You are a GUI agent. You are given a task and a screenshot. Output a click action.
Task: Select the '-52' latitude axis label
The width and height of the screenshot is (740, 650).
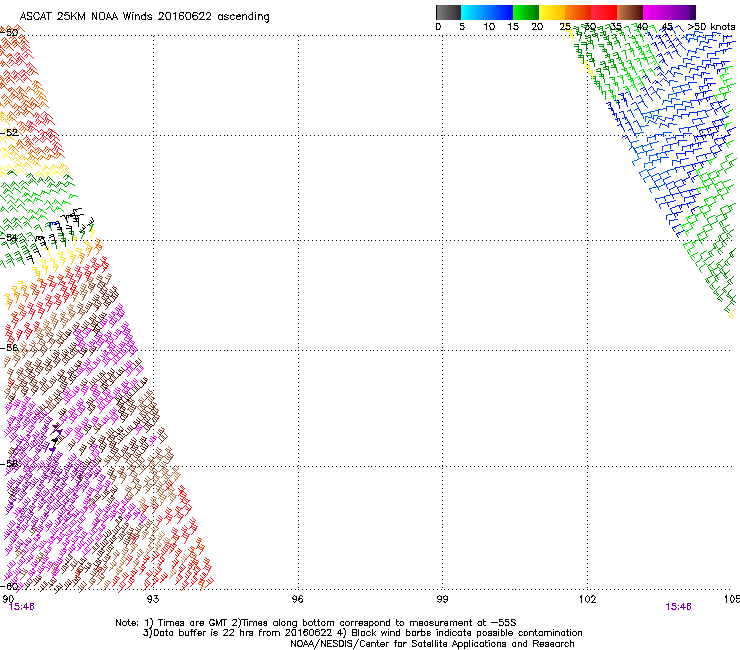point(9,133)
